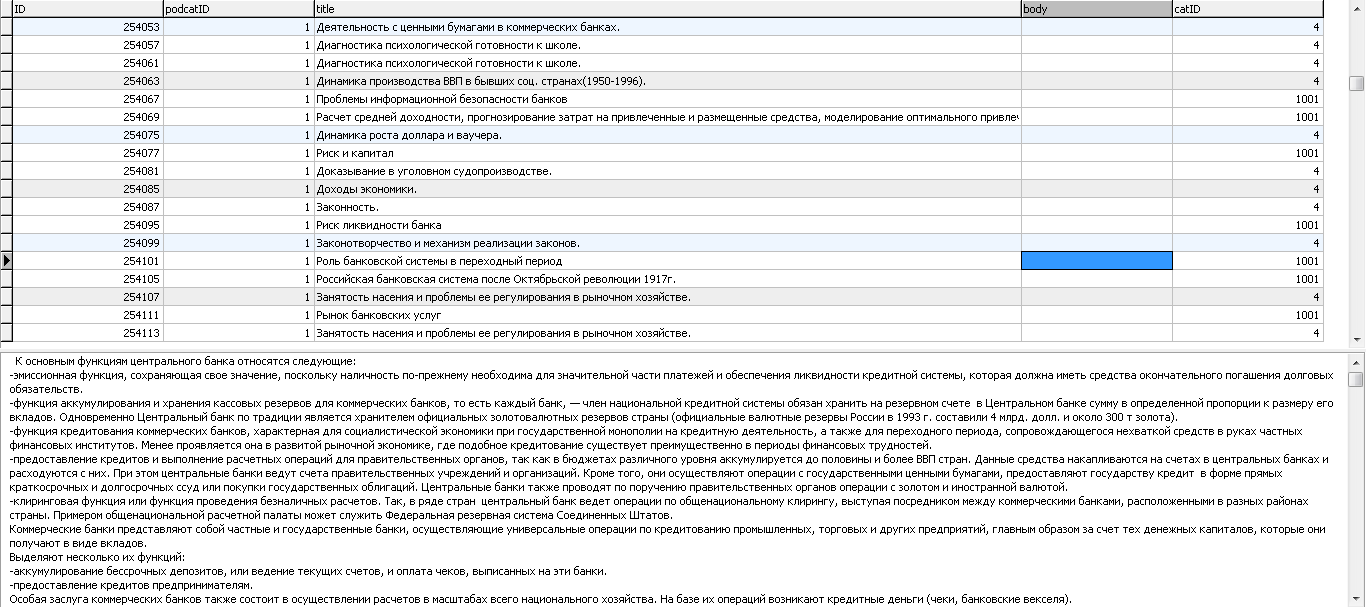This screenshot has height=607, width=1366.
Task: Click inside the body text memo area
Action: click(x=670, y=480)
